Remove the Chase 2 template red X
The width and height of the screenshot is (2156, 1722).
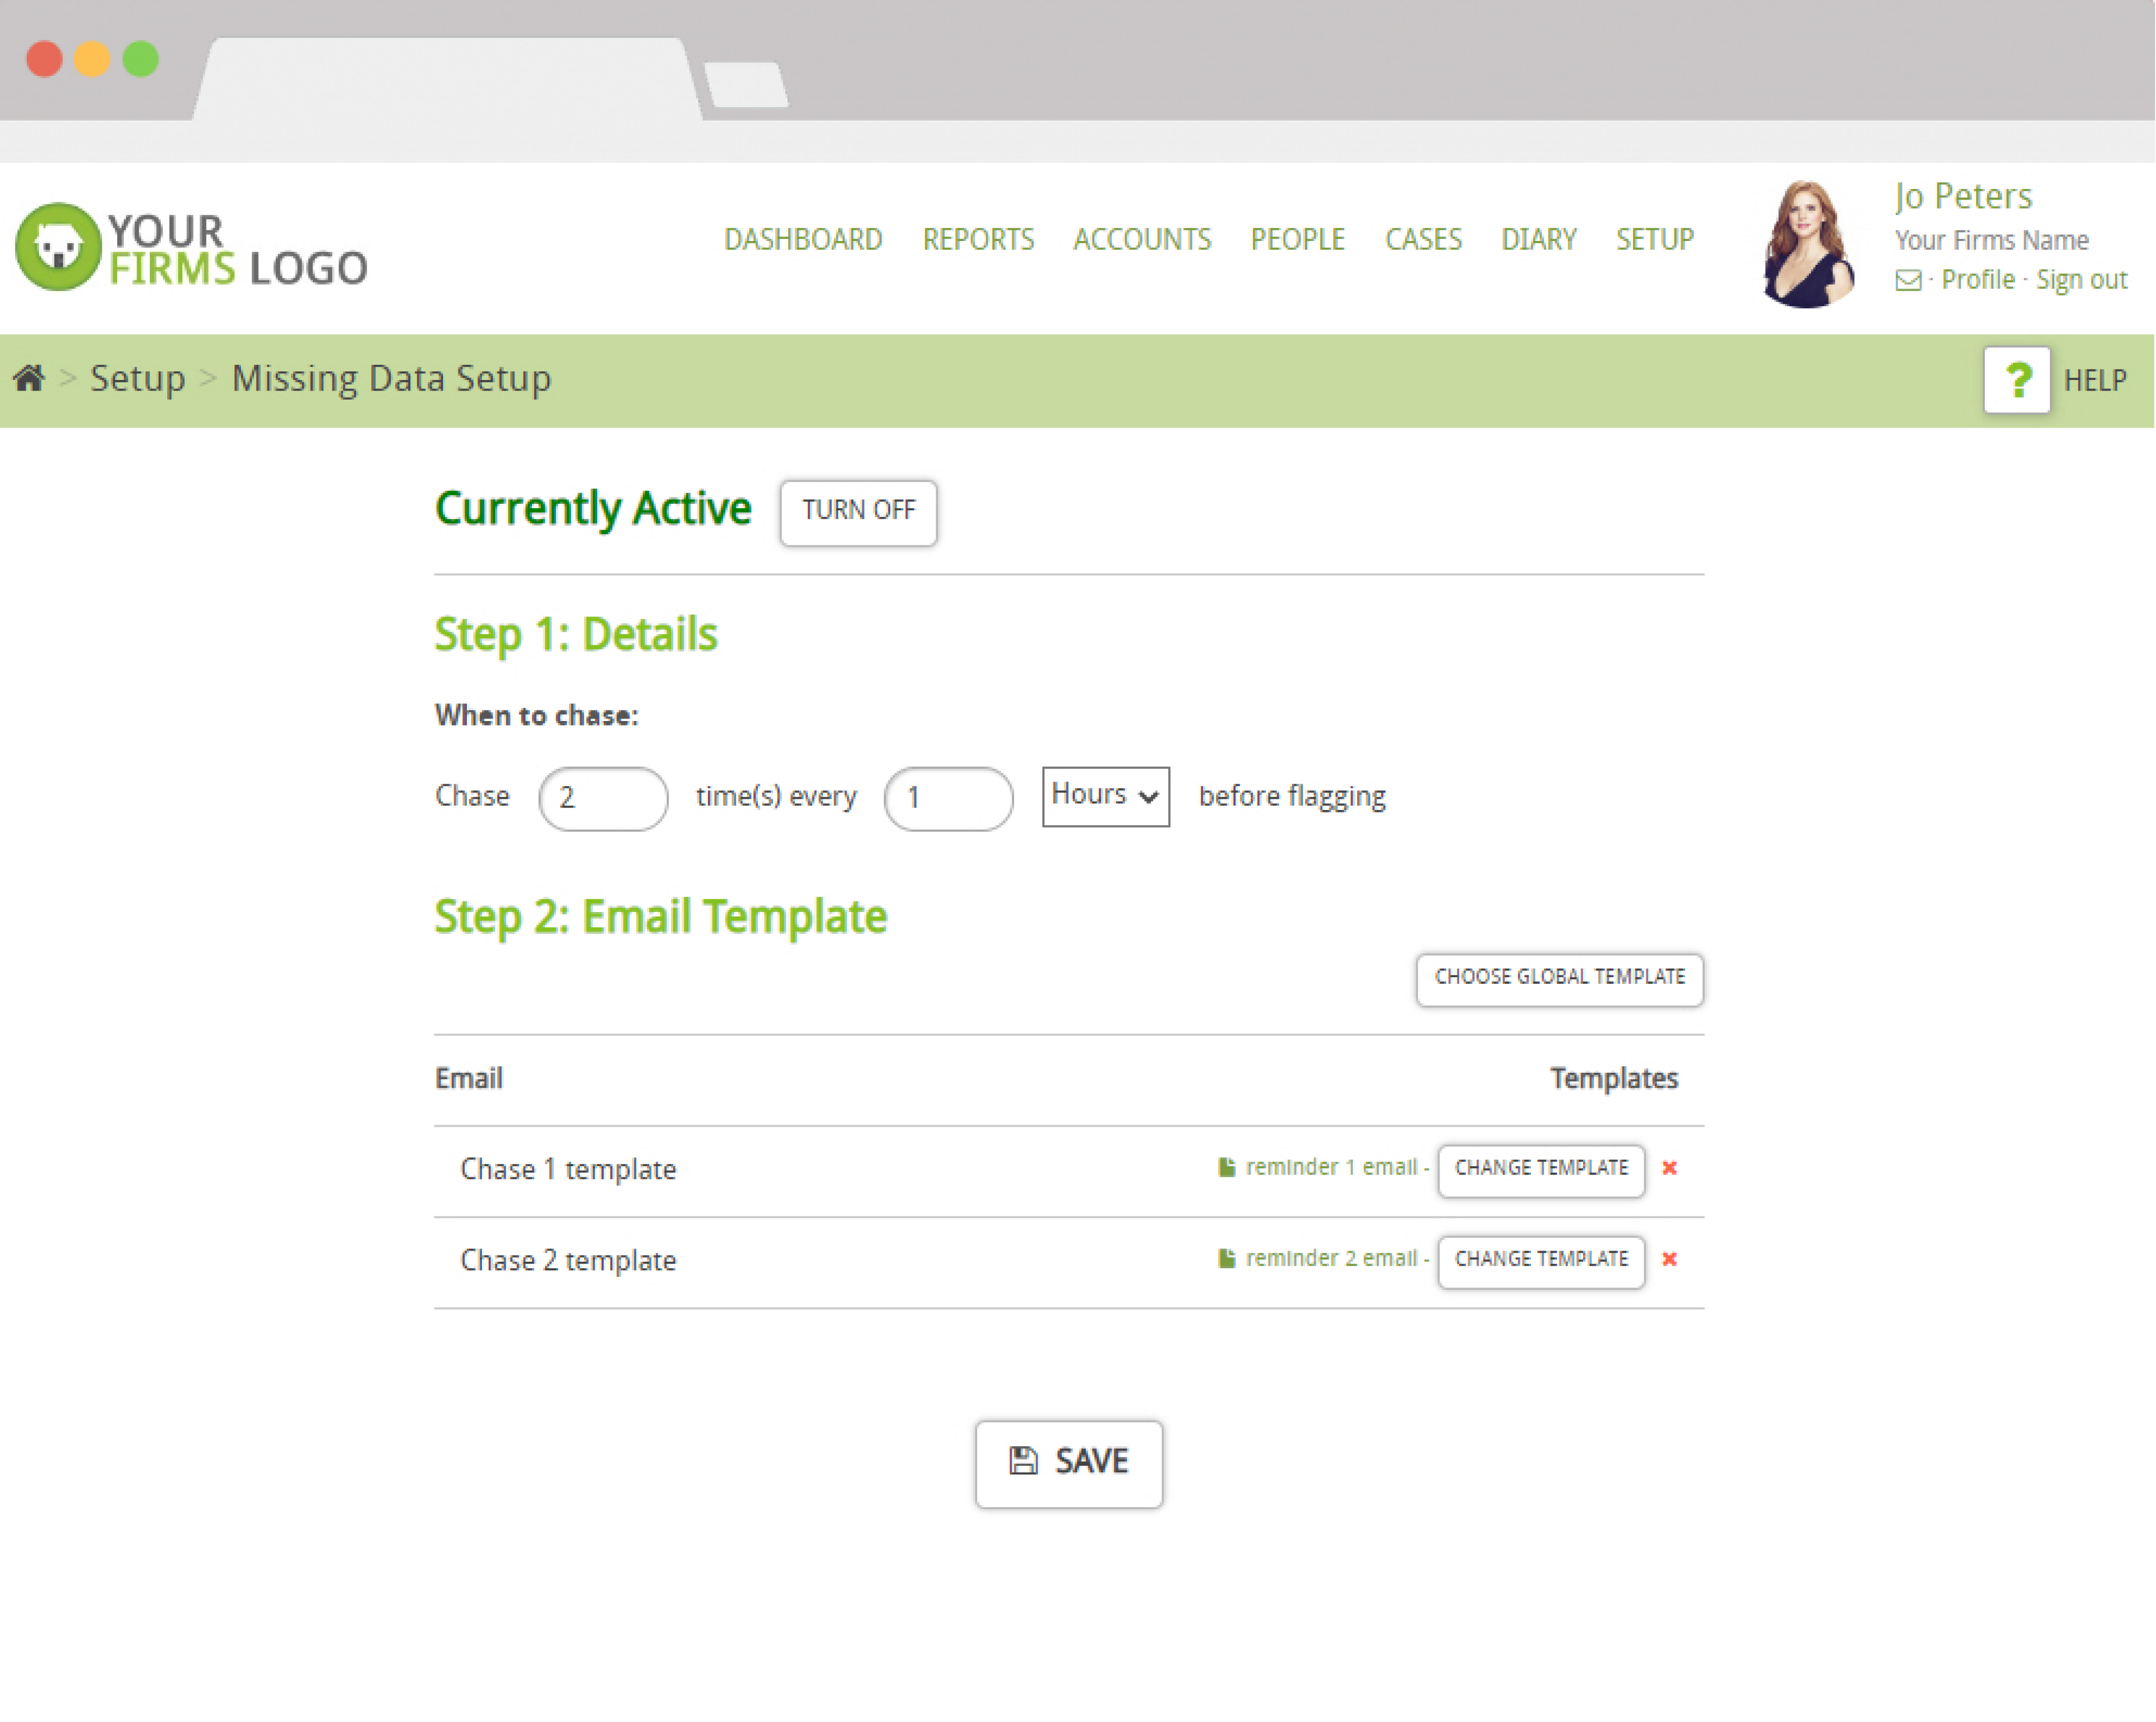click(x=1669, y=1258)
